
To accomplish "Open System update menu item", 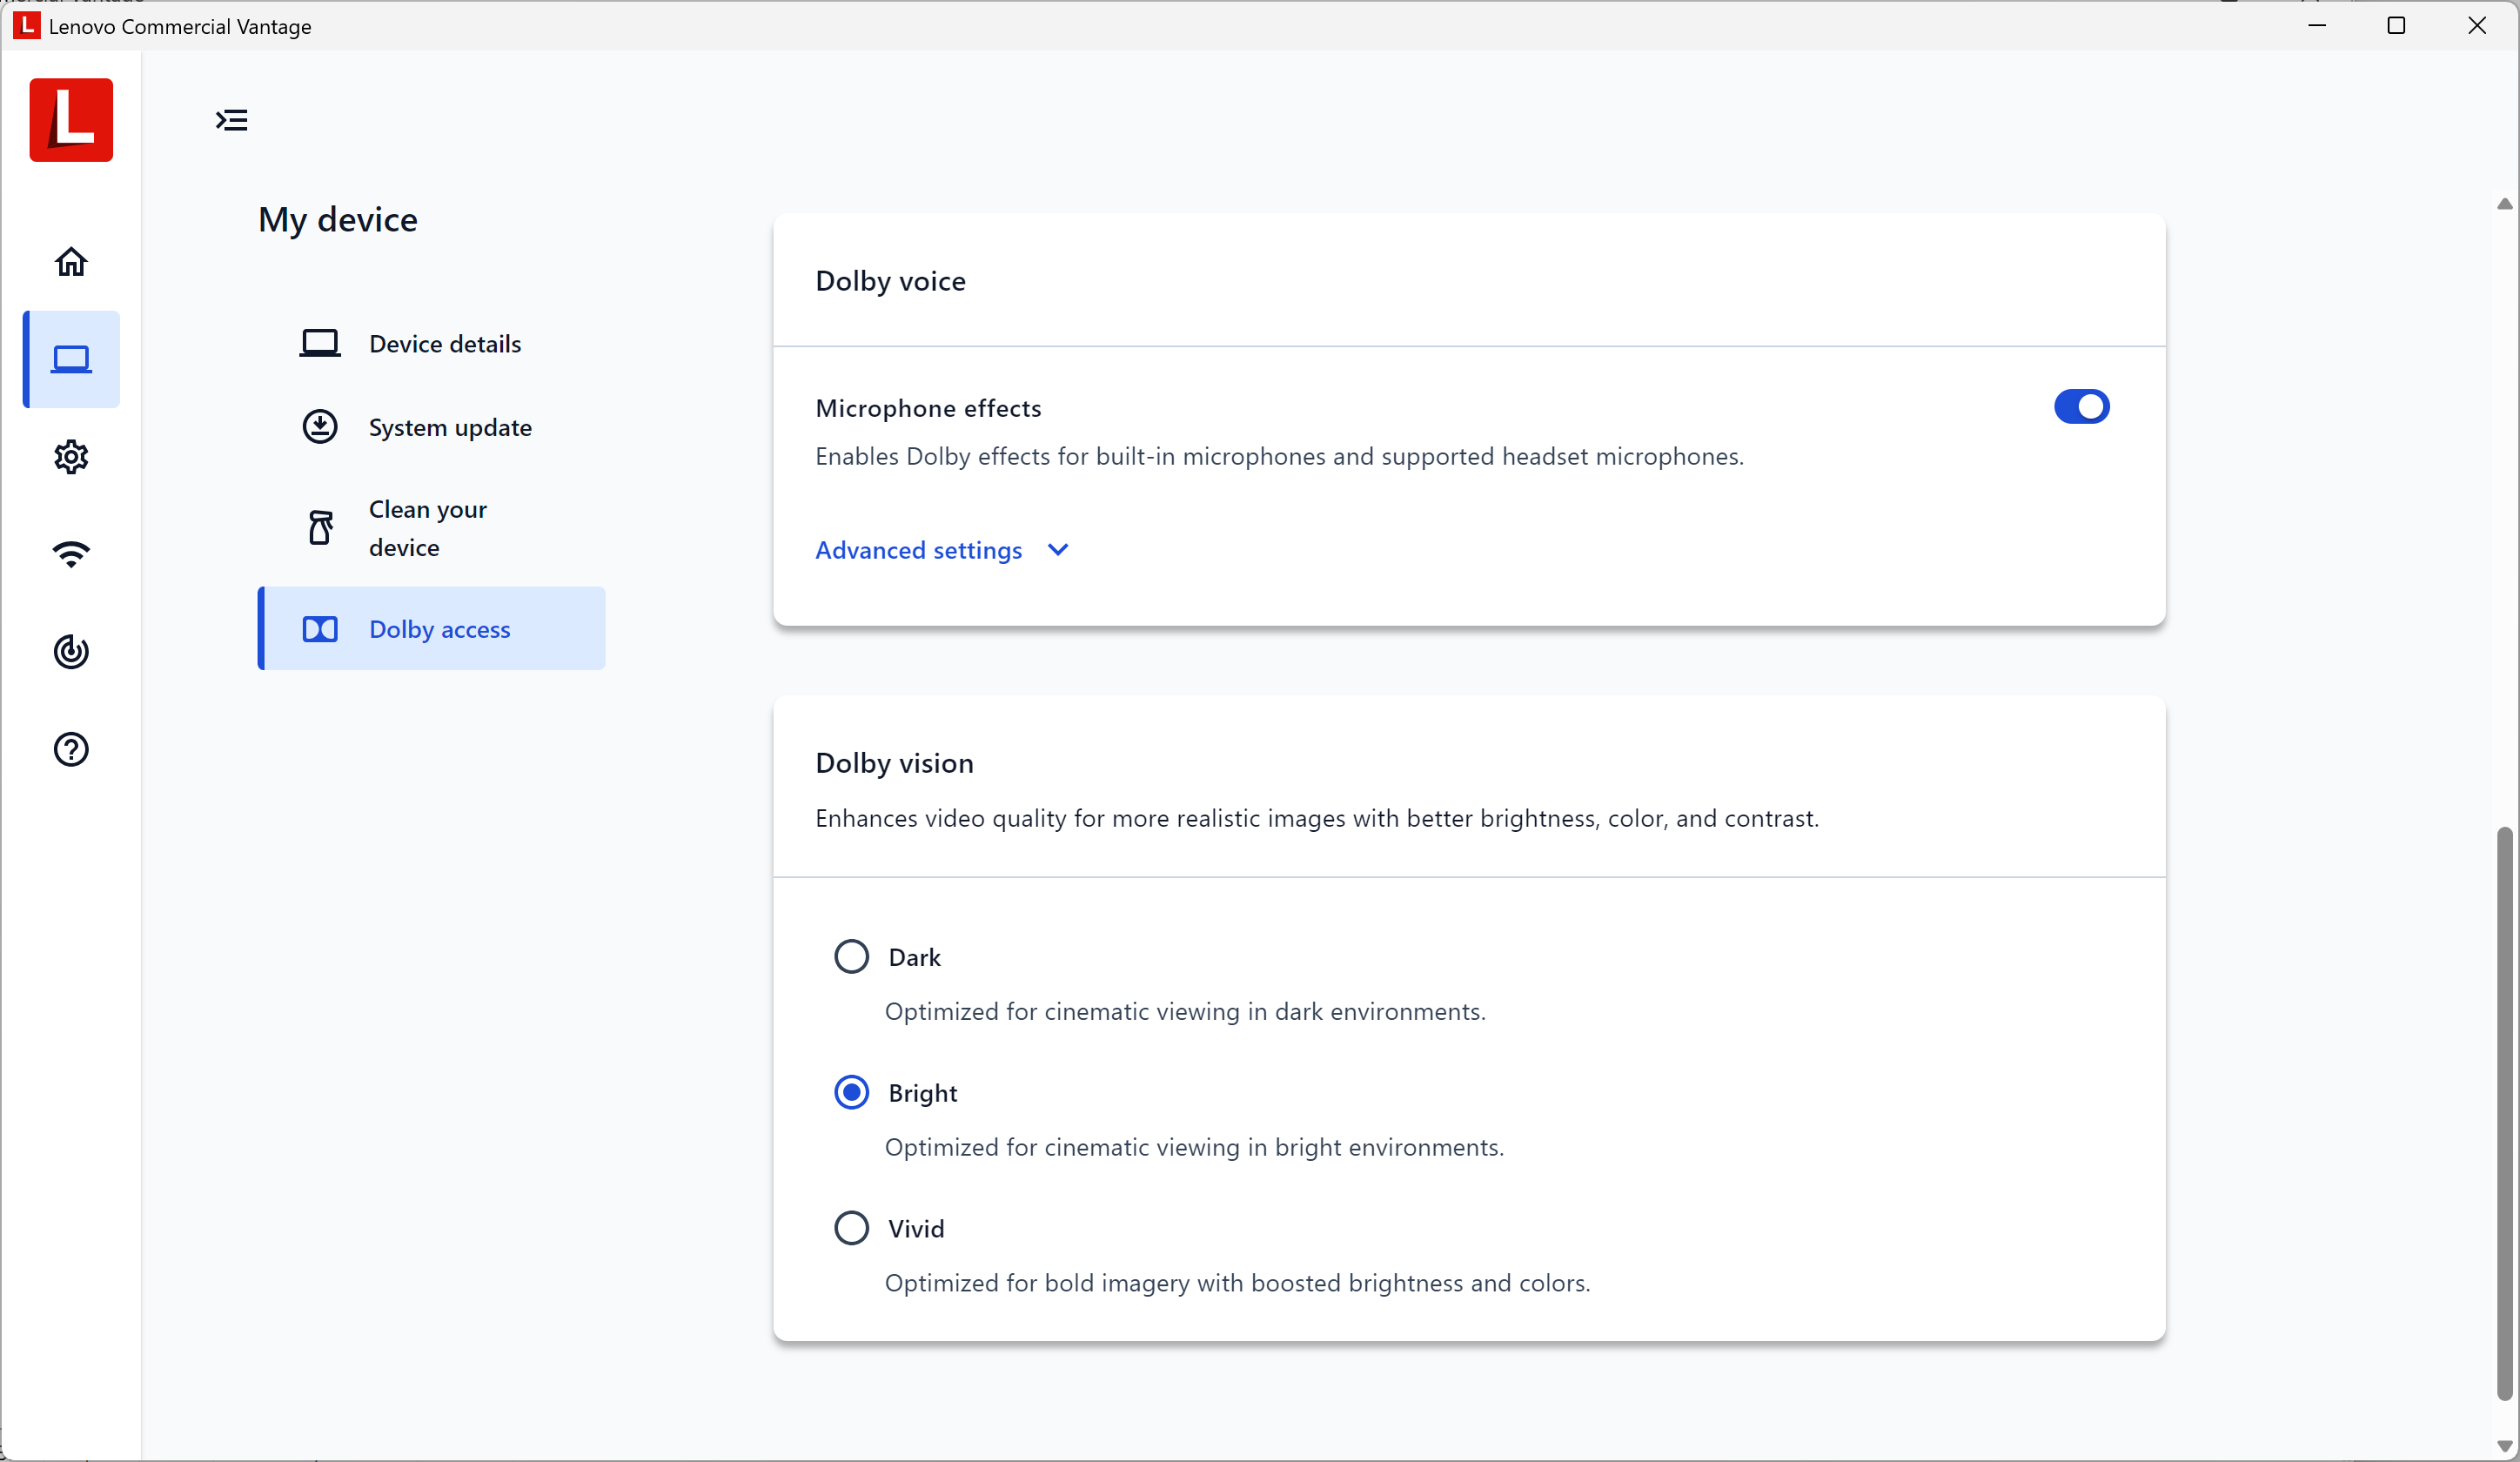I will pyautogui.click(x=449, y=427).
